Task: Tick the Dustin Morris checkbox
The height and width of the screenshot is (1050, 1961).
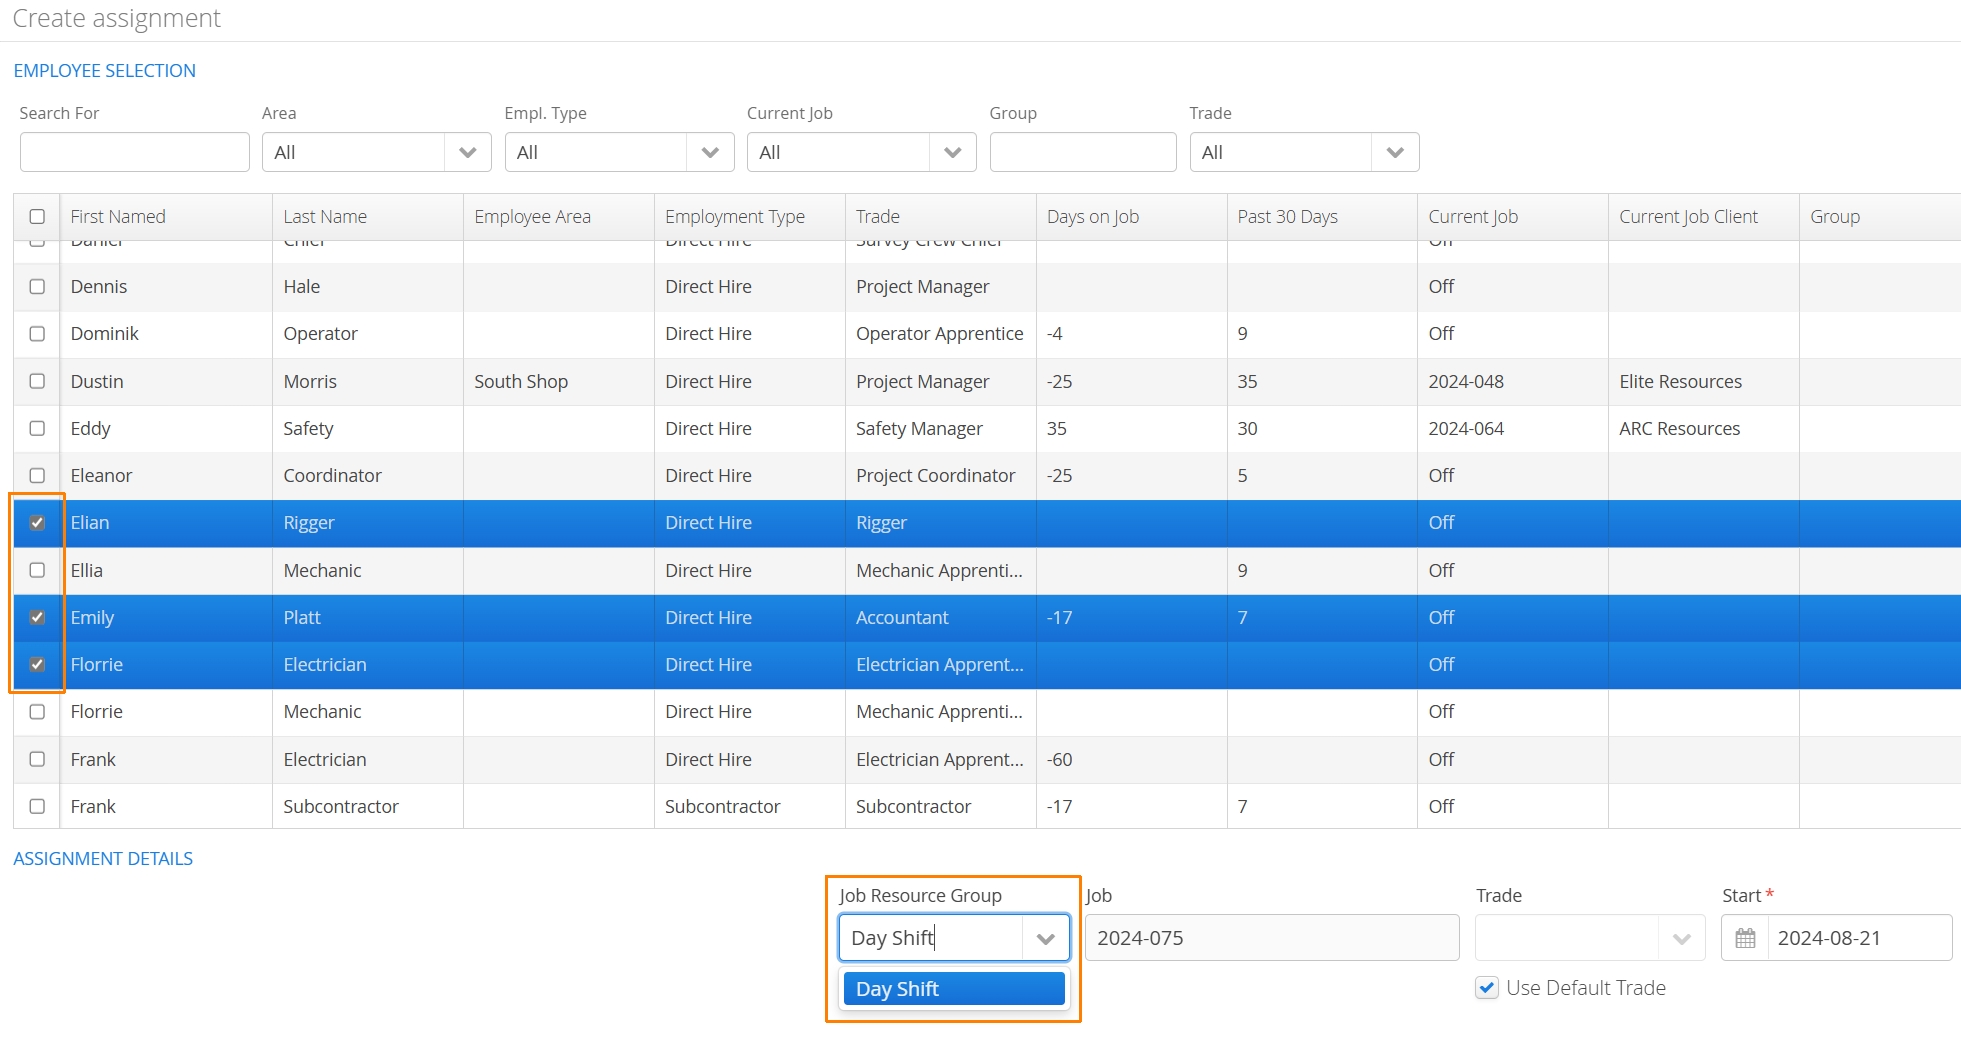Action: pyautogui.click(x=37, y=381)
